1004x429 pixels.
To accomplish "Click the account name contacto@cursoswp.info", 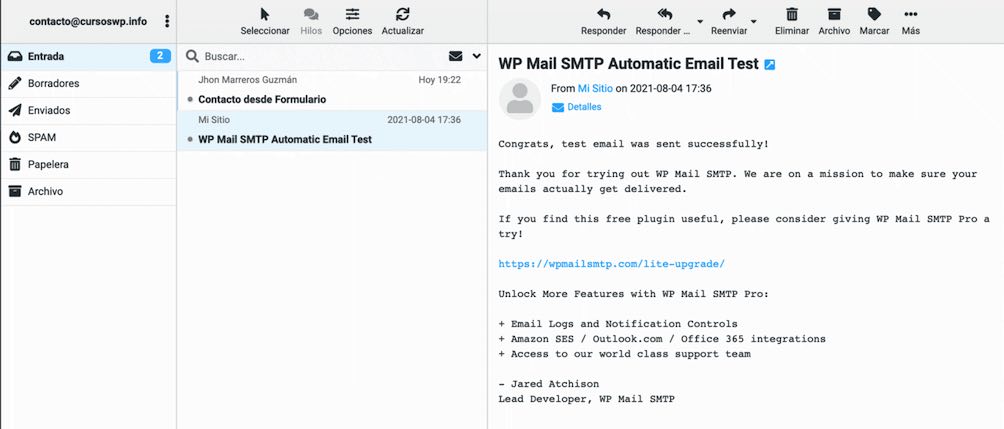I will click(88, 21).
